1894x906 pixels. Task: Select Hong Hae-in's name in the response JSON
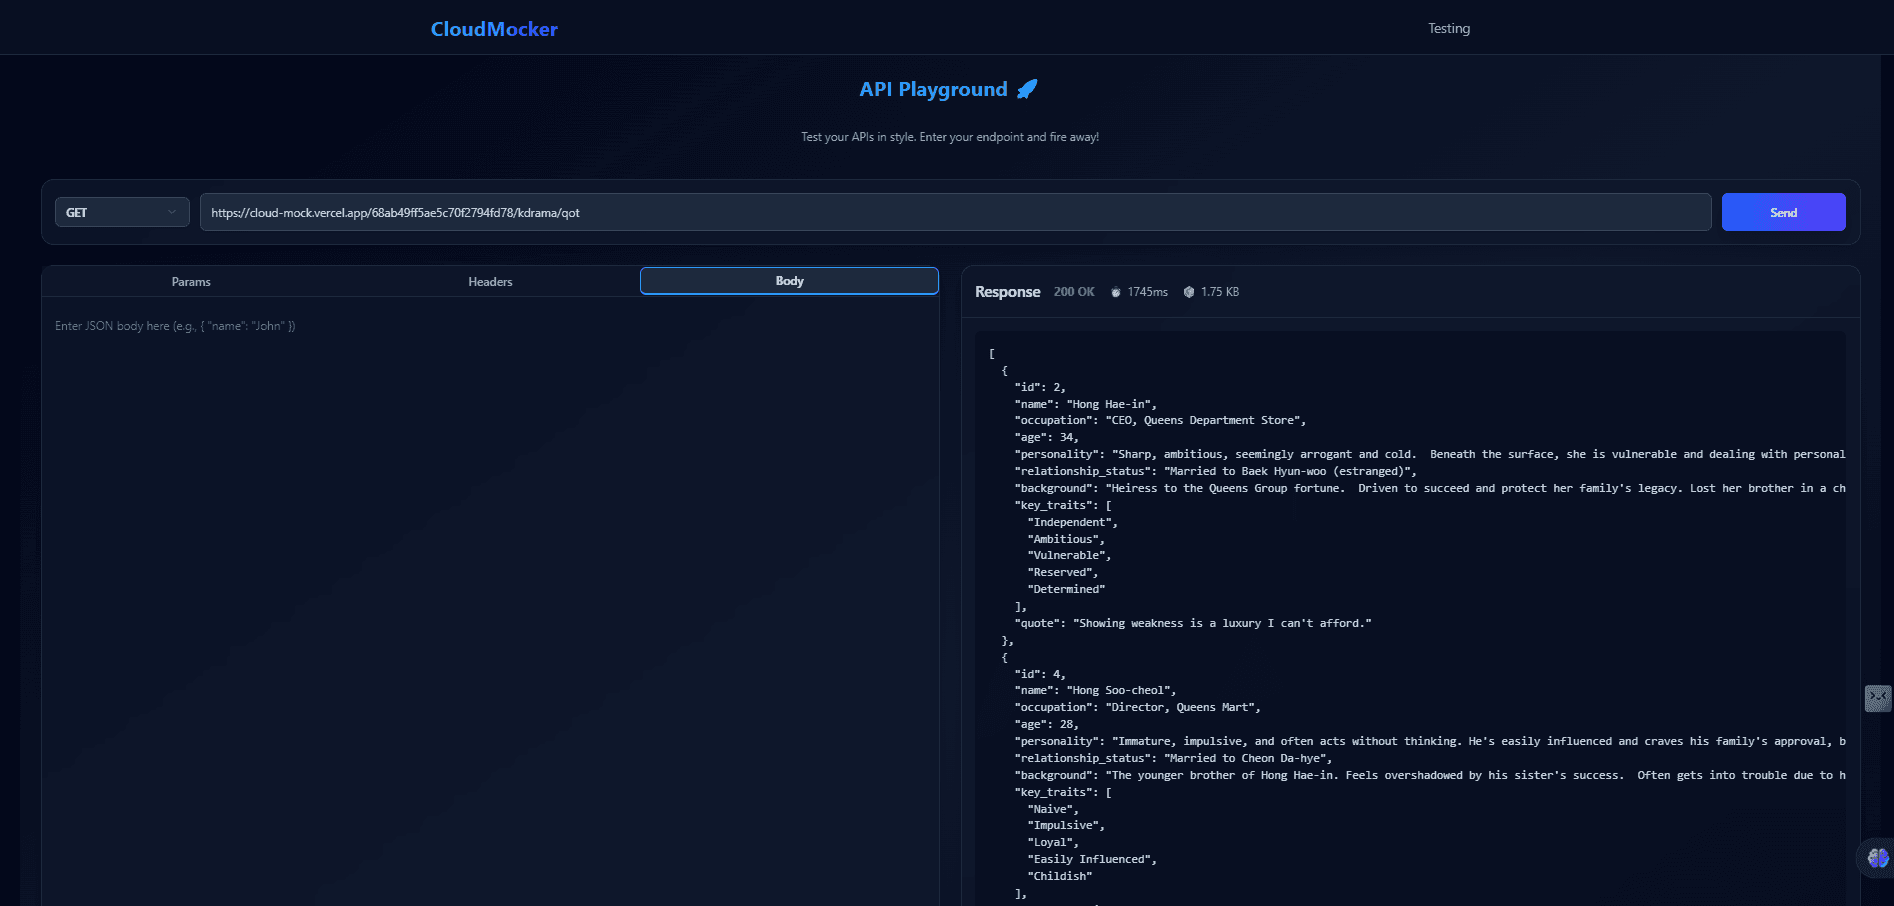[x=1110, y=404]
